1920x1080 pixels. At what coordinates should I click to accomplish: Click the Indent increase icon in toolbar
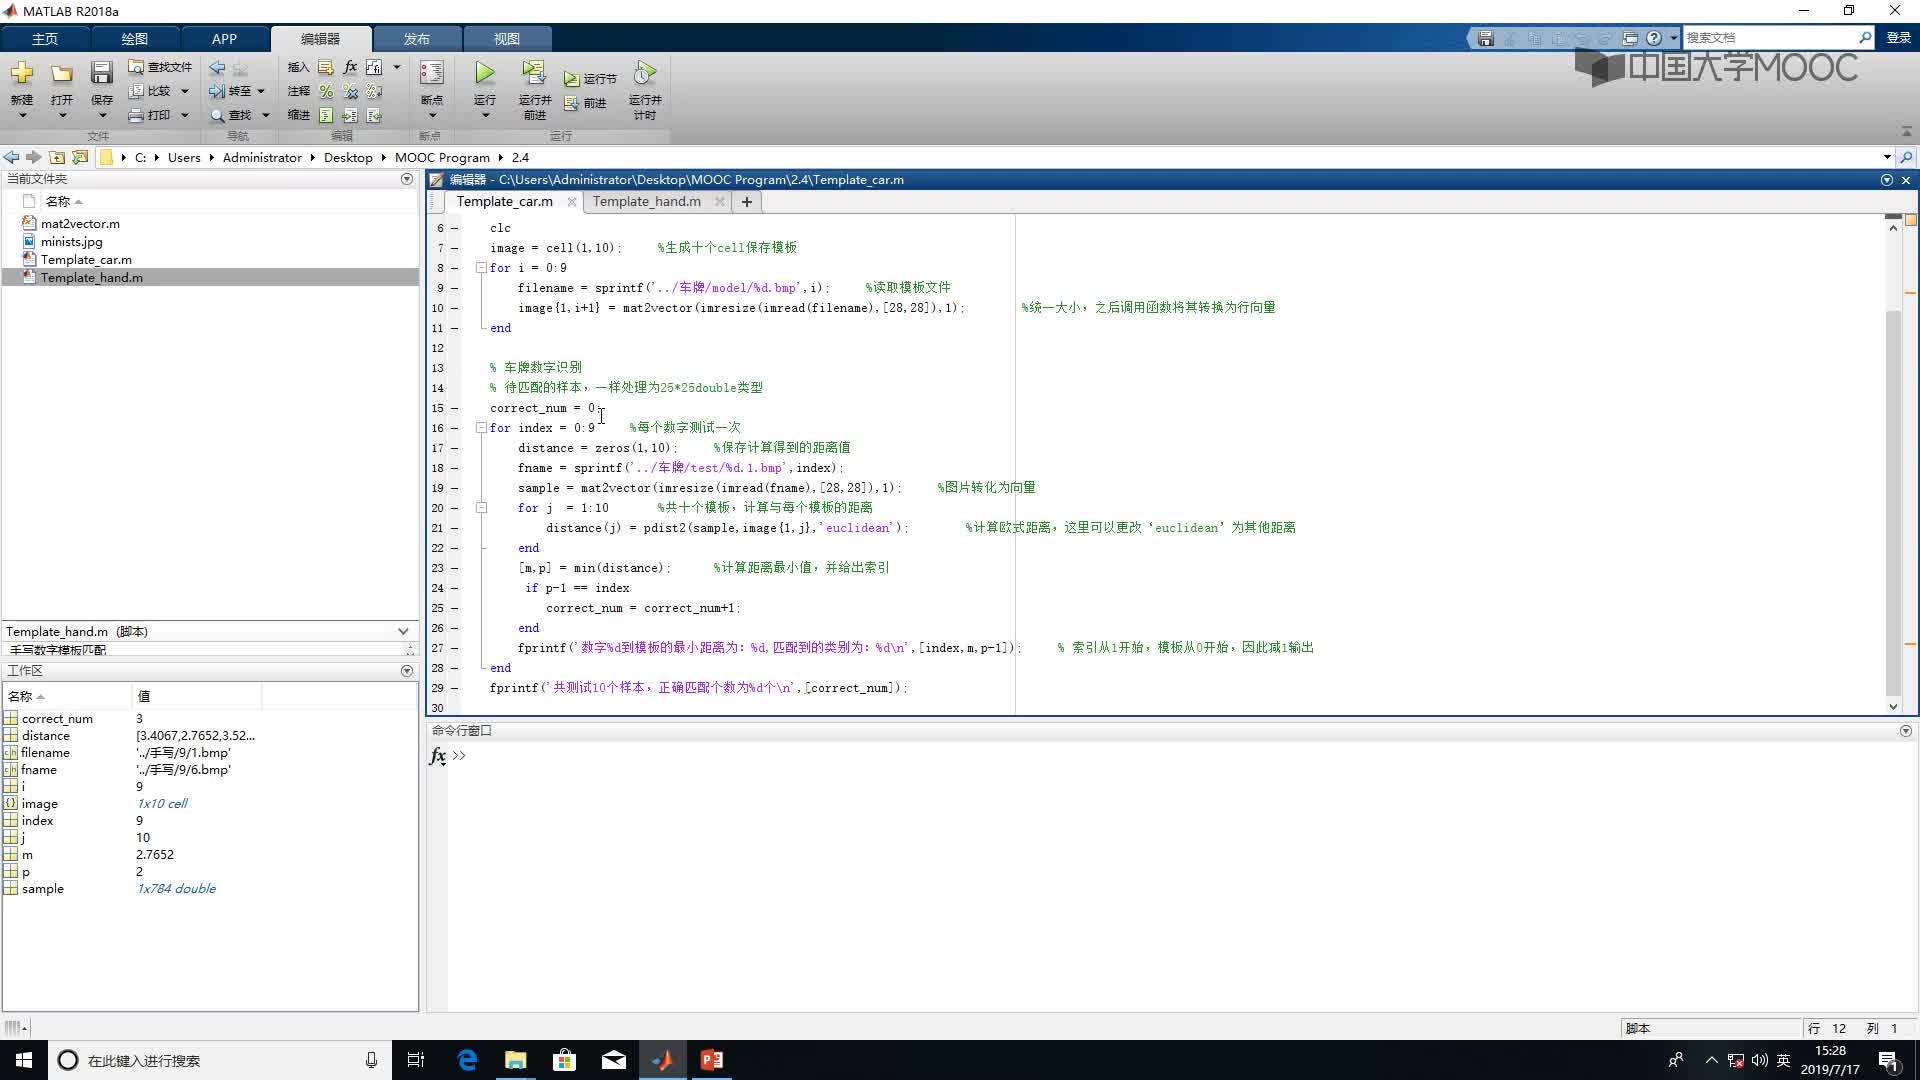coord(349,115)
